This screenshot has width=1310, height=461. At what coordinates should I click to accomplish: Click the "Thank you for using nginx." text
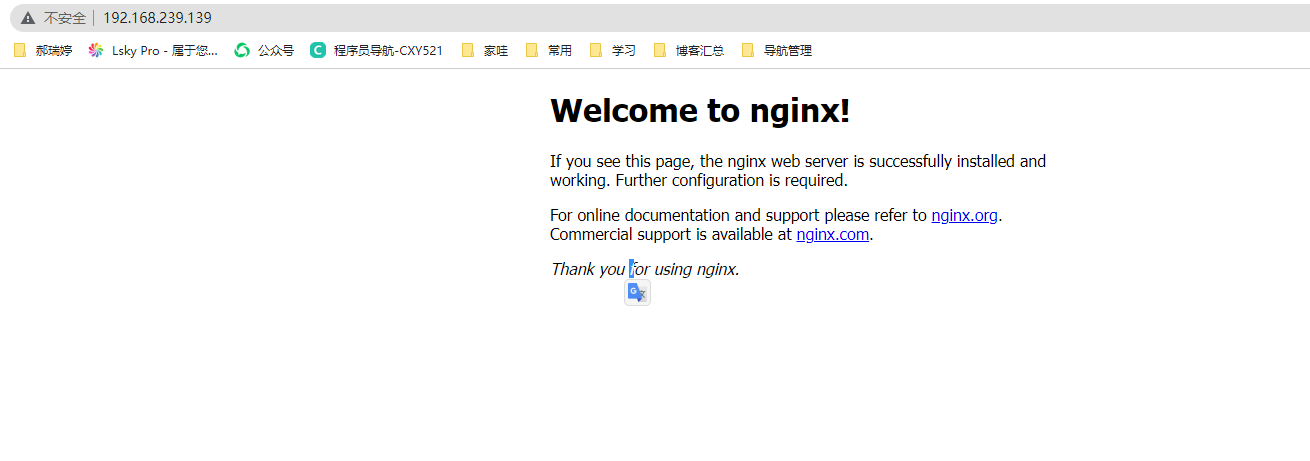[645, 269]
